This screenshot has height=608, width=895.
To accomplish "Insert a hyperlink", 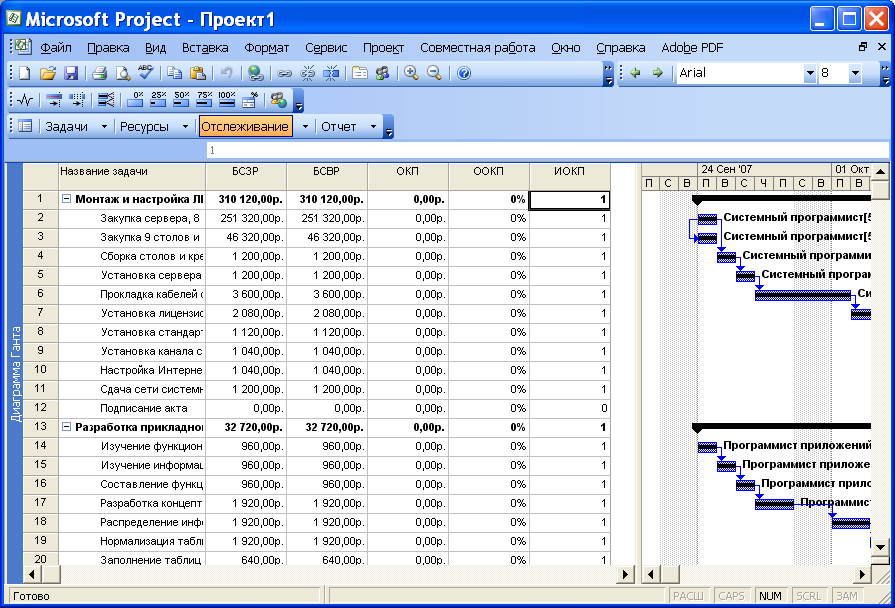I will (255, 73).
